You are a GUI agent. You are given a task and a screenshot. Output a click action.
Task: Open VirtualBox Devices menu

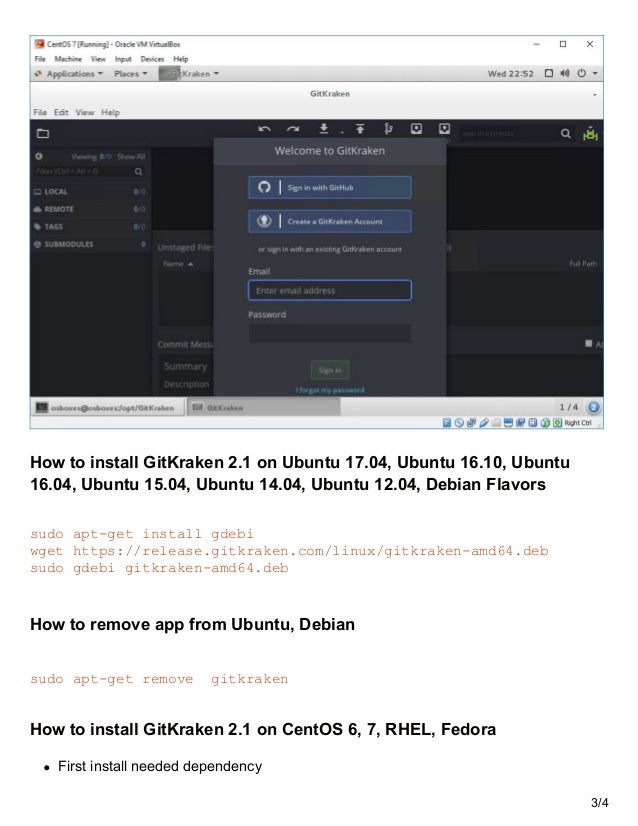[x=152, y=59]
